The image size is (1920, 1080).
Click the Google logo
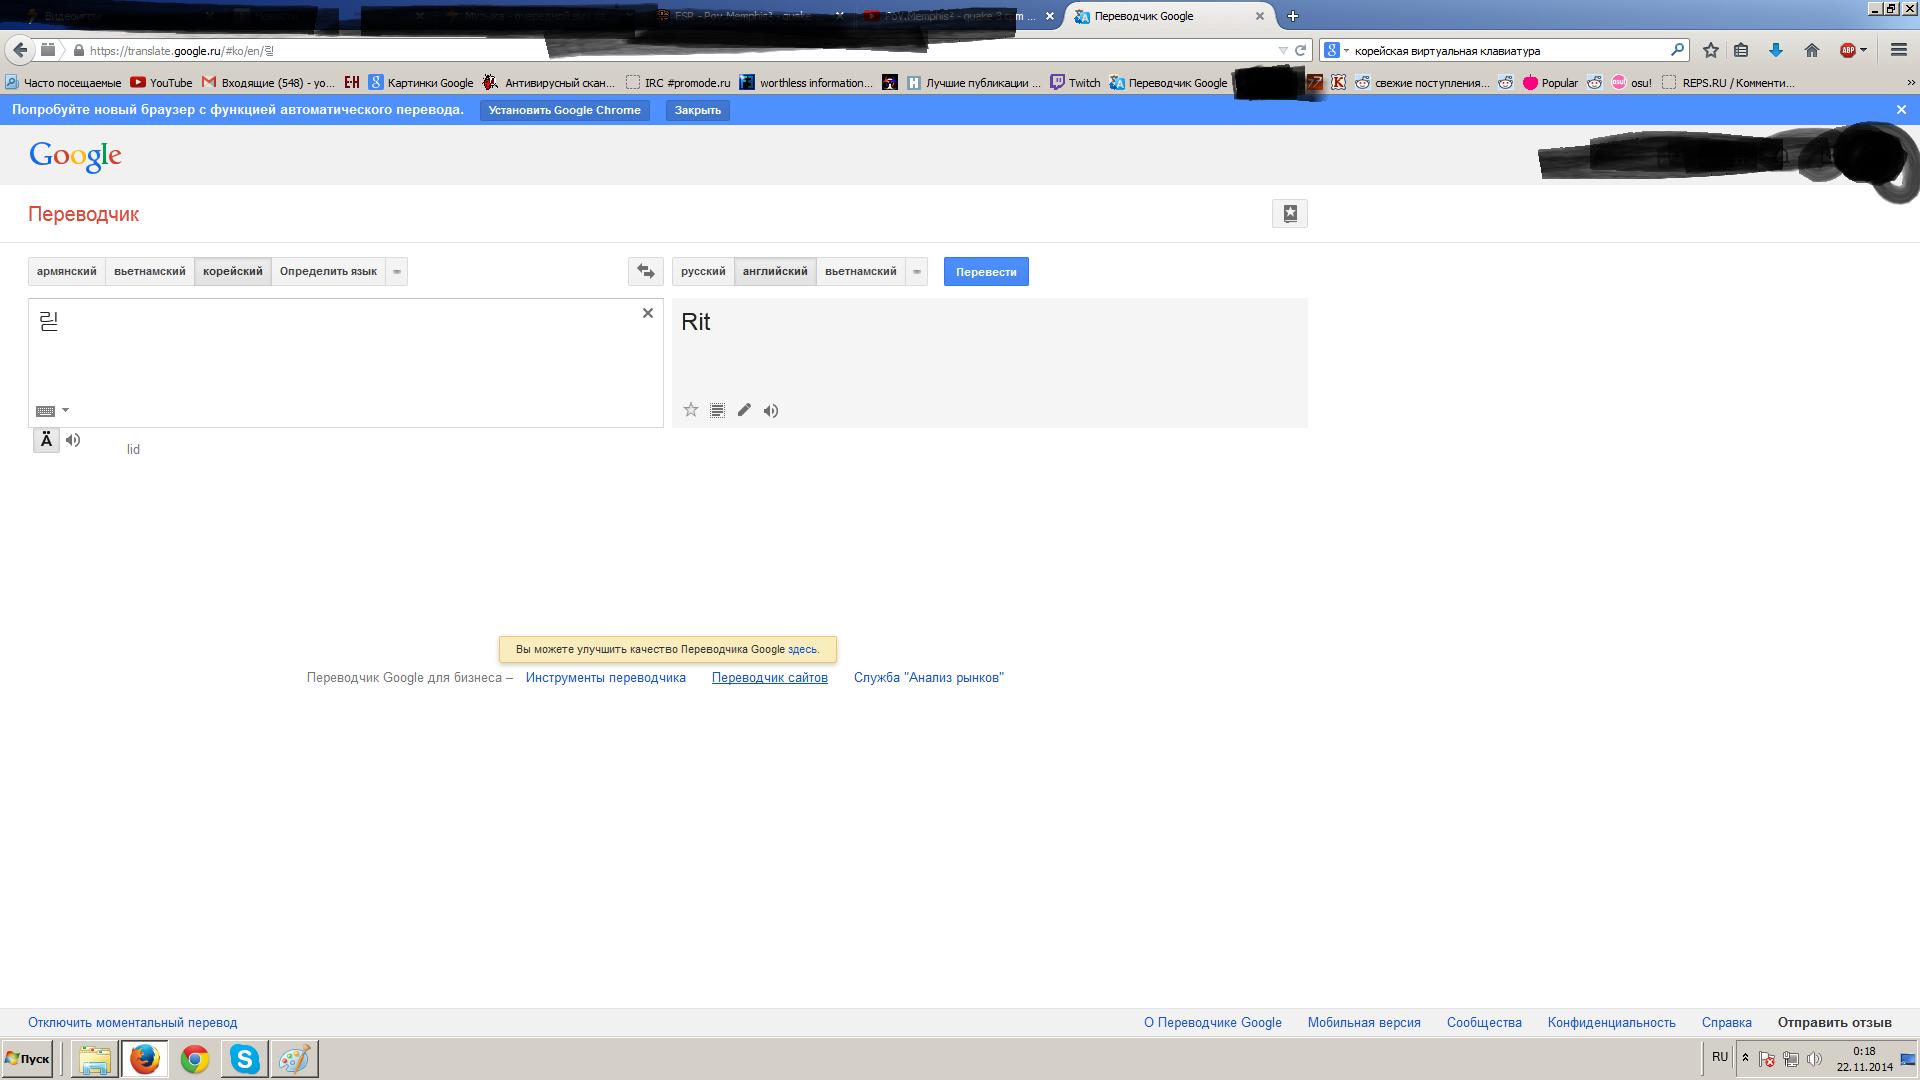pos(75,156)
